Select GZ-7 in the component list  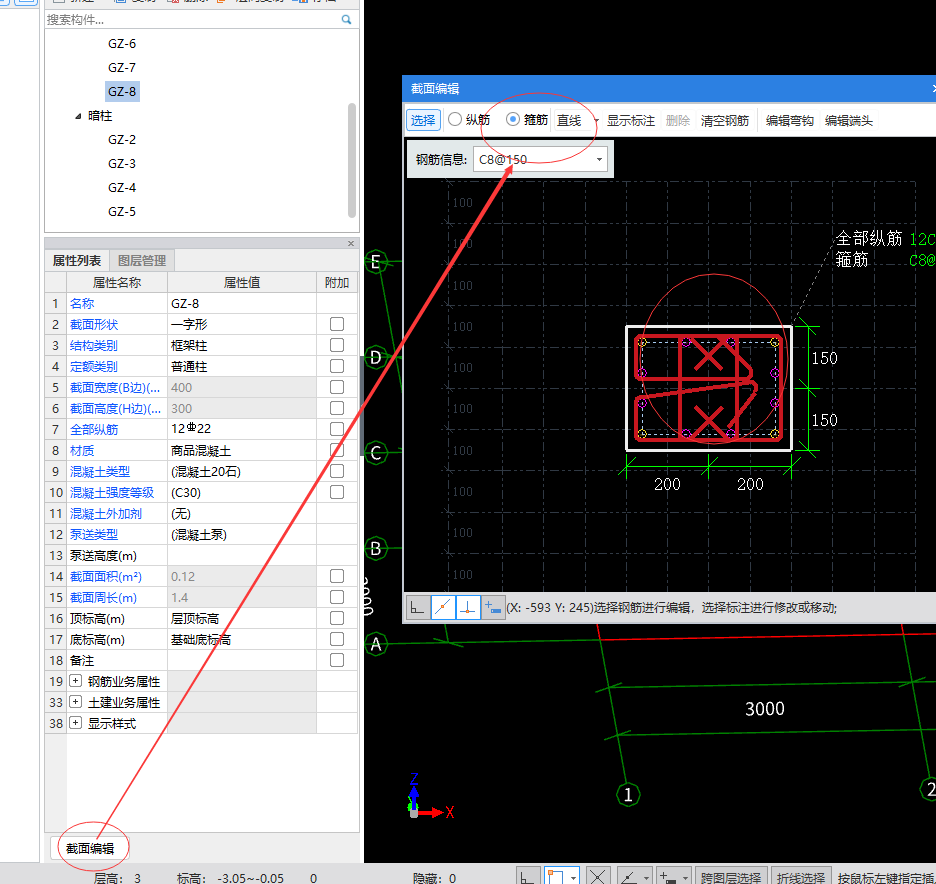122,67
